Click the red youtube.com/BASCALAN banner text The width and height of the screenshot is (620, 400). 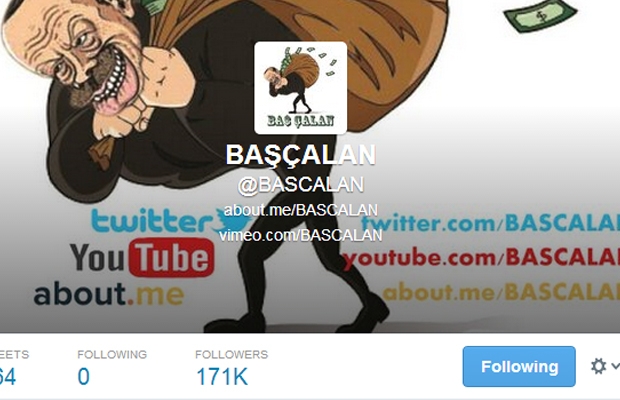click(x=481, y=258)
